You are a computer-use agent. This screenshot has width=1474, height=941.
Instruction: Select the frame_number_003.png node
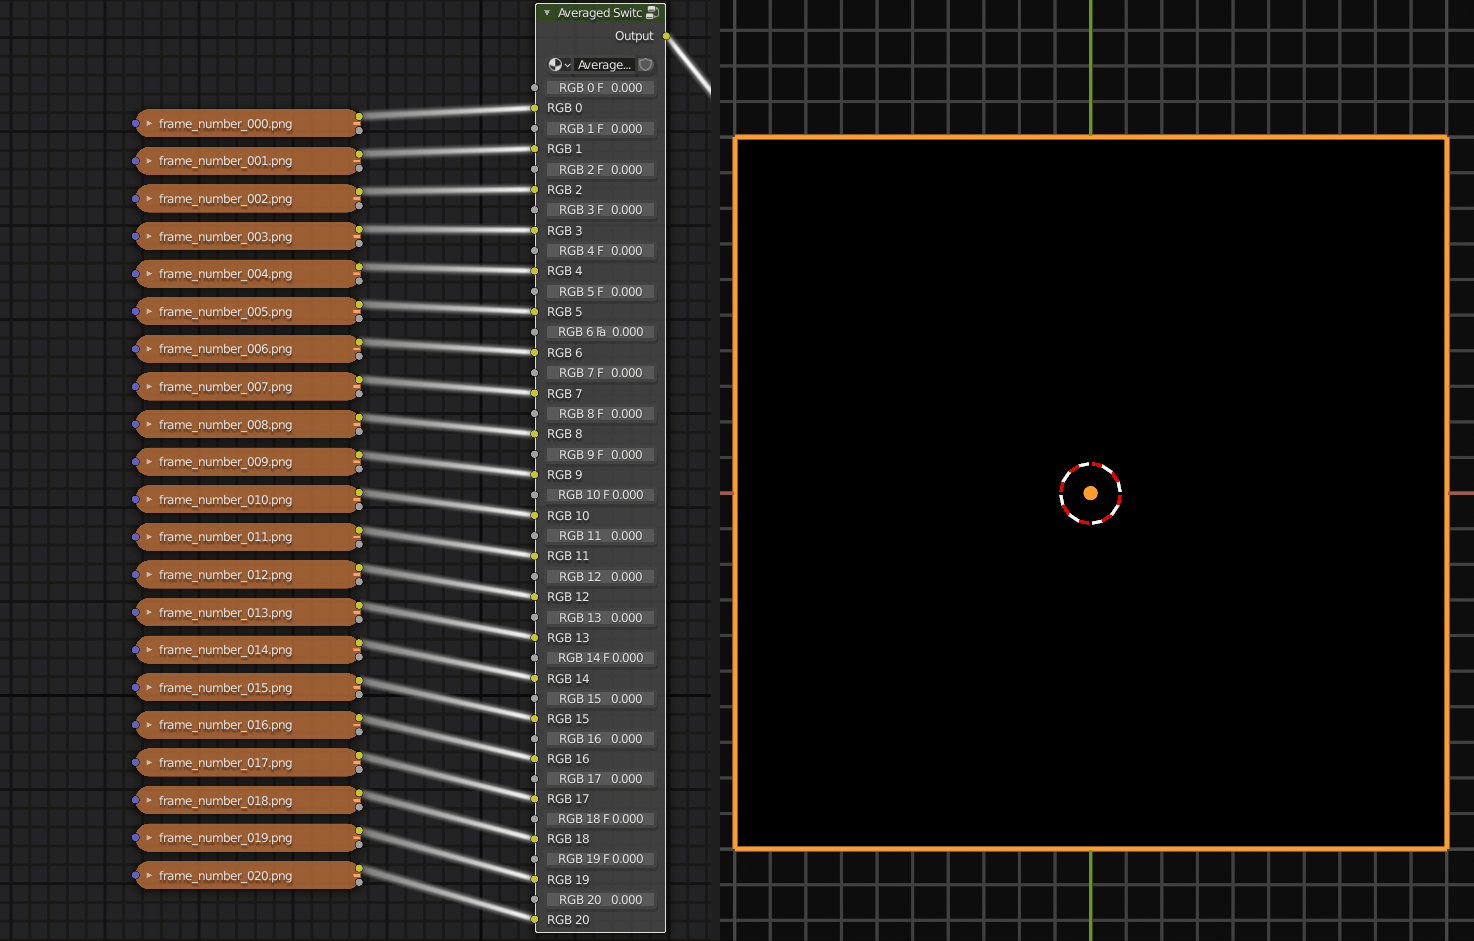[x=225, y=237]
